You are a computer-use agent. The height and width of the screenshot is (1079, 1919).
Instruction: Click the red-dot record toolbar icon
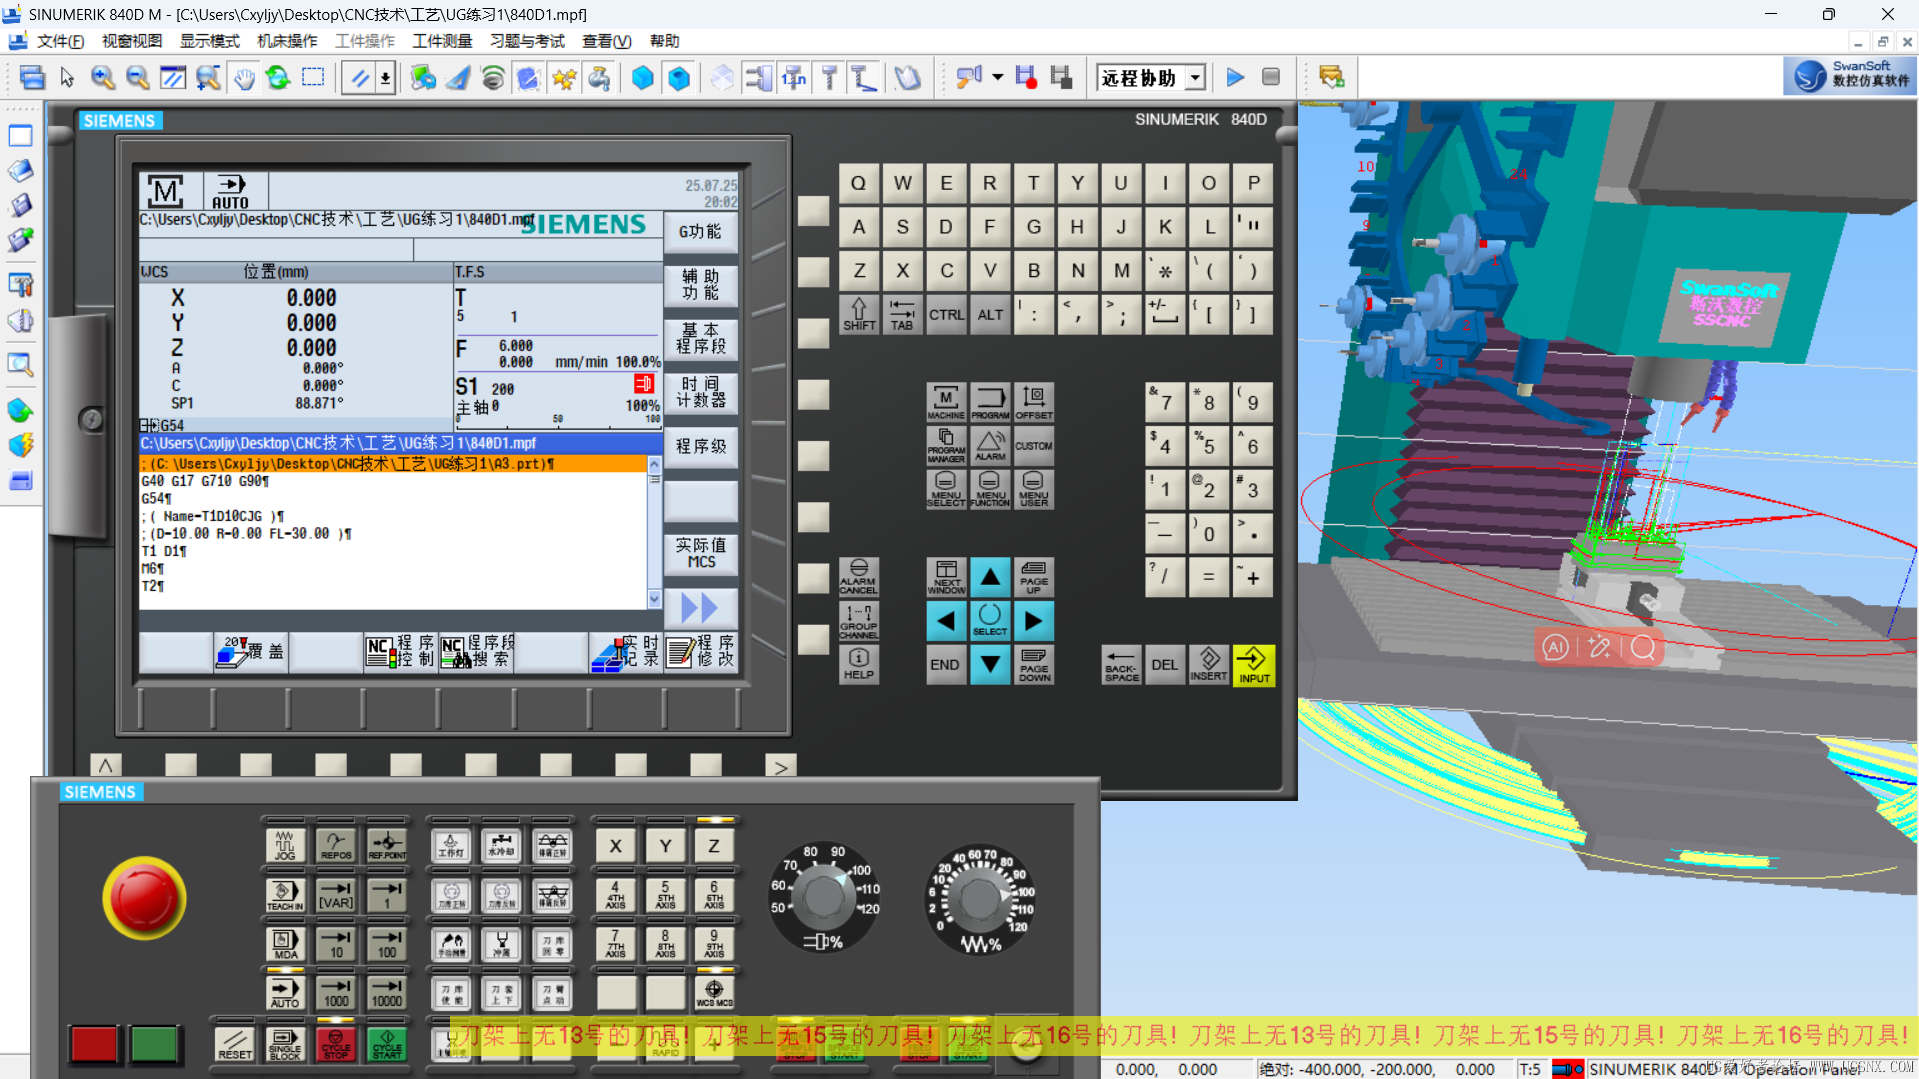[1026, 78]
